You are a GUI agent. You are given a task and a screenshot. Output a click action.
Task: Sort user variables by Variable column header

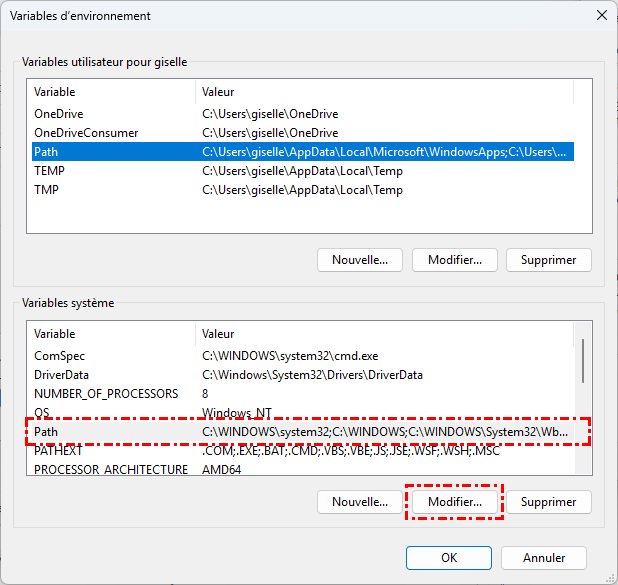click(110, 92)
